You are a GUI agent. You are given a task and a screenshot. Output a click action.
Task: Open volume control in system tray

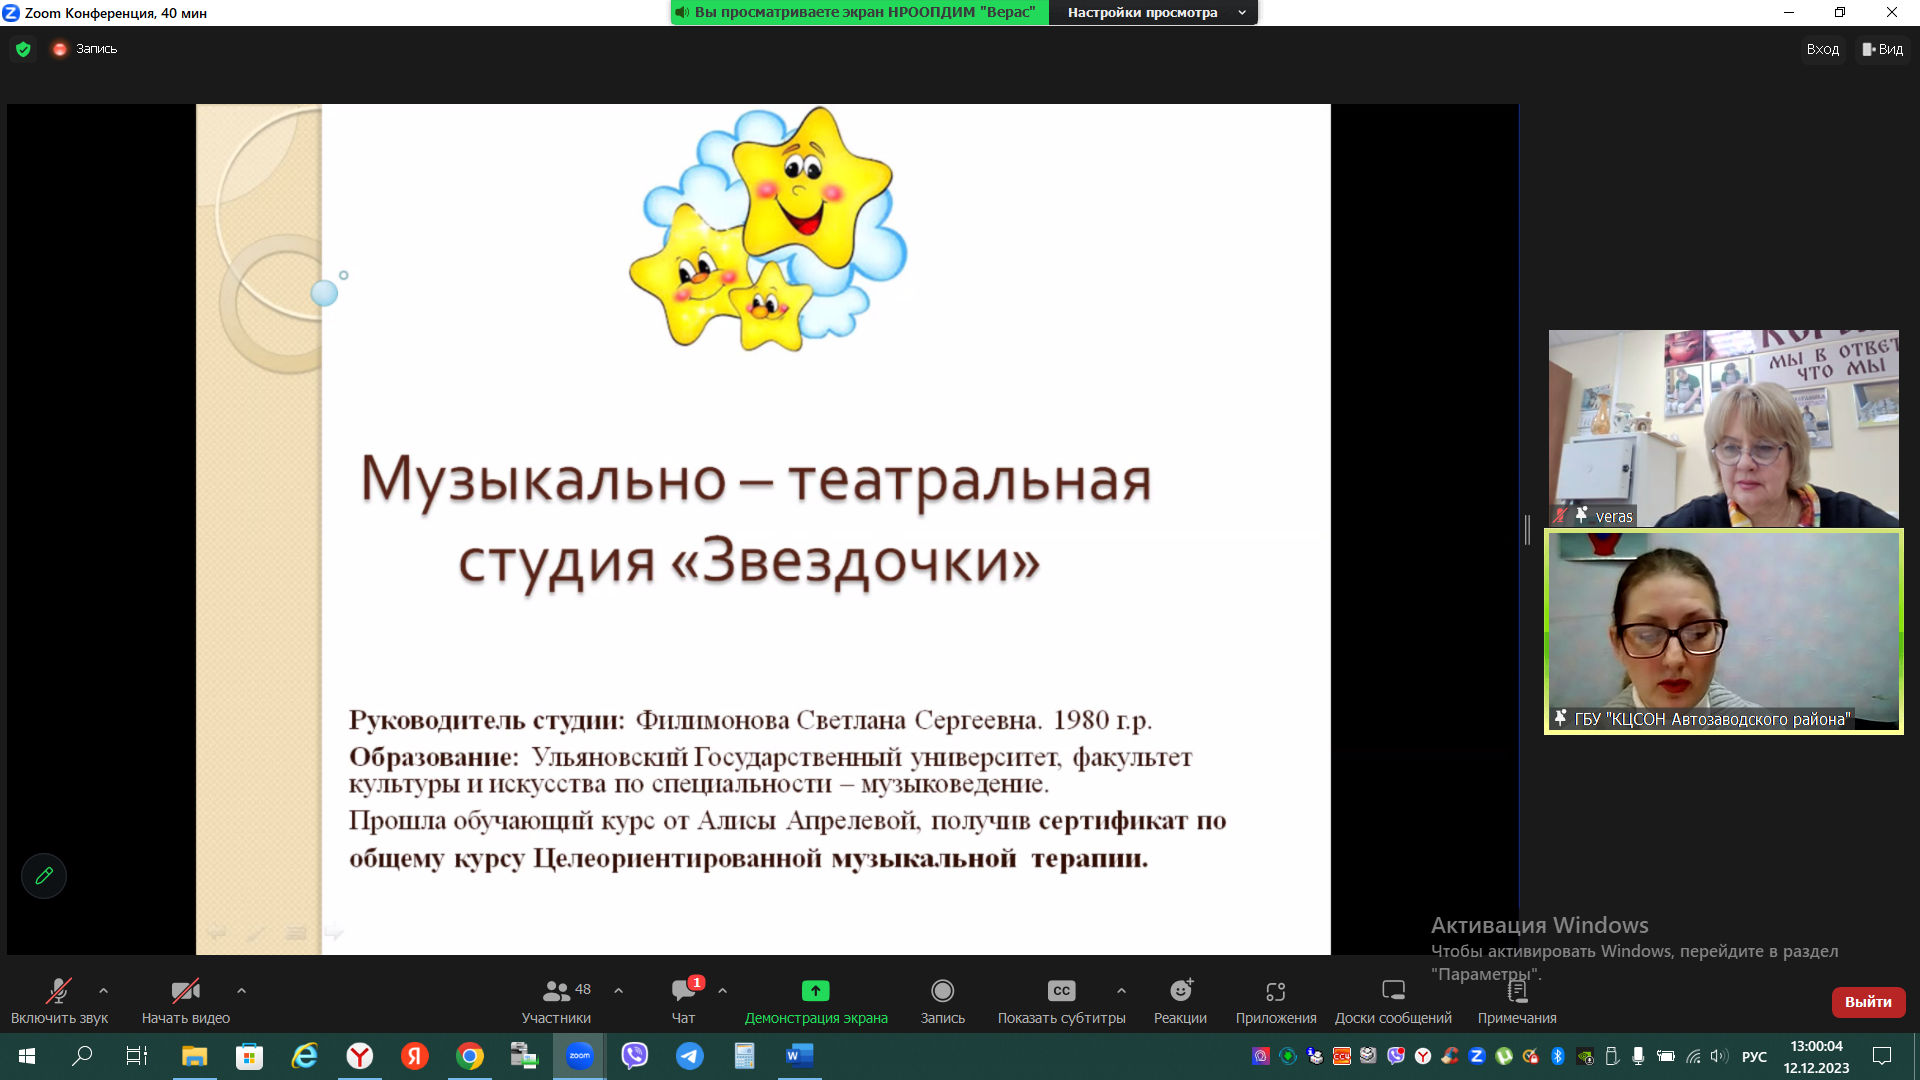[1719, 1056]
